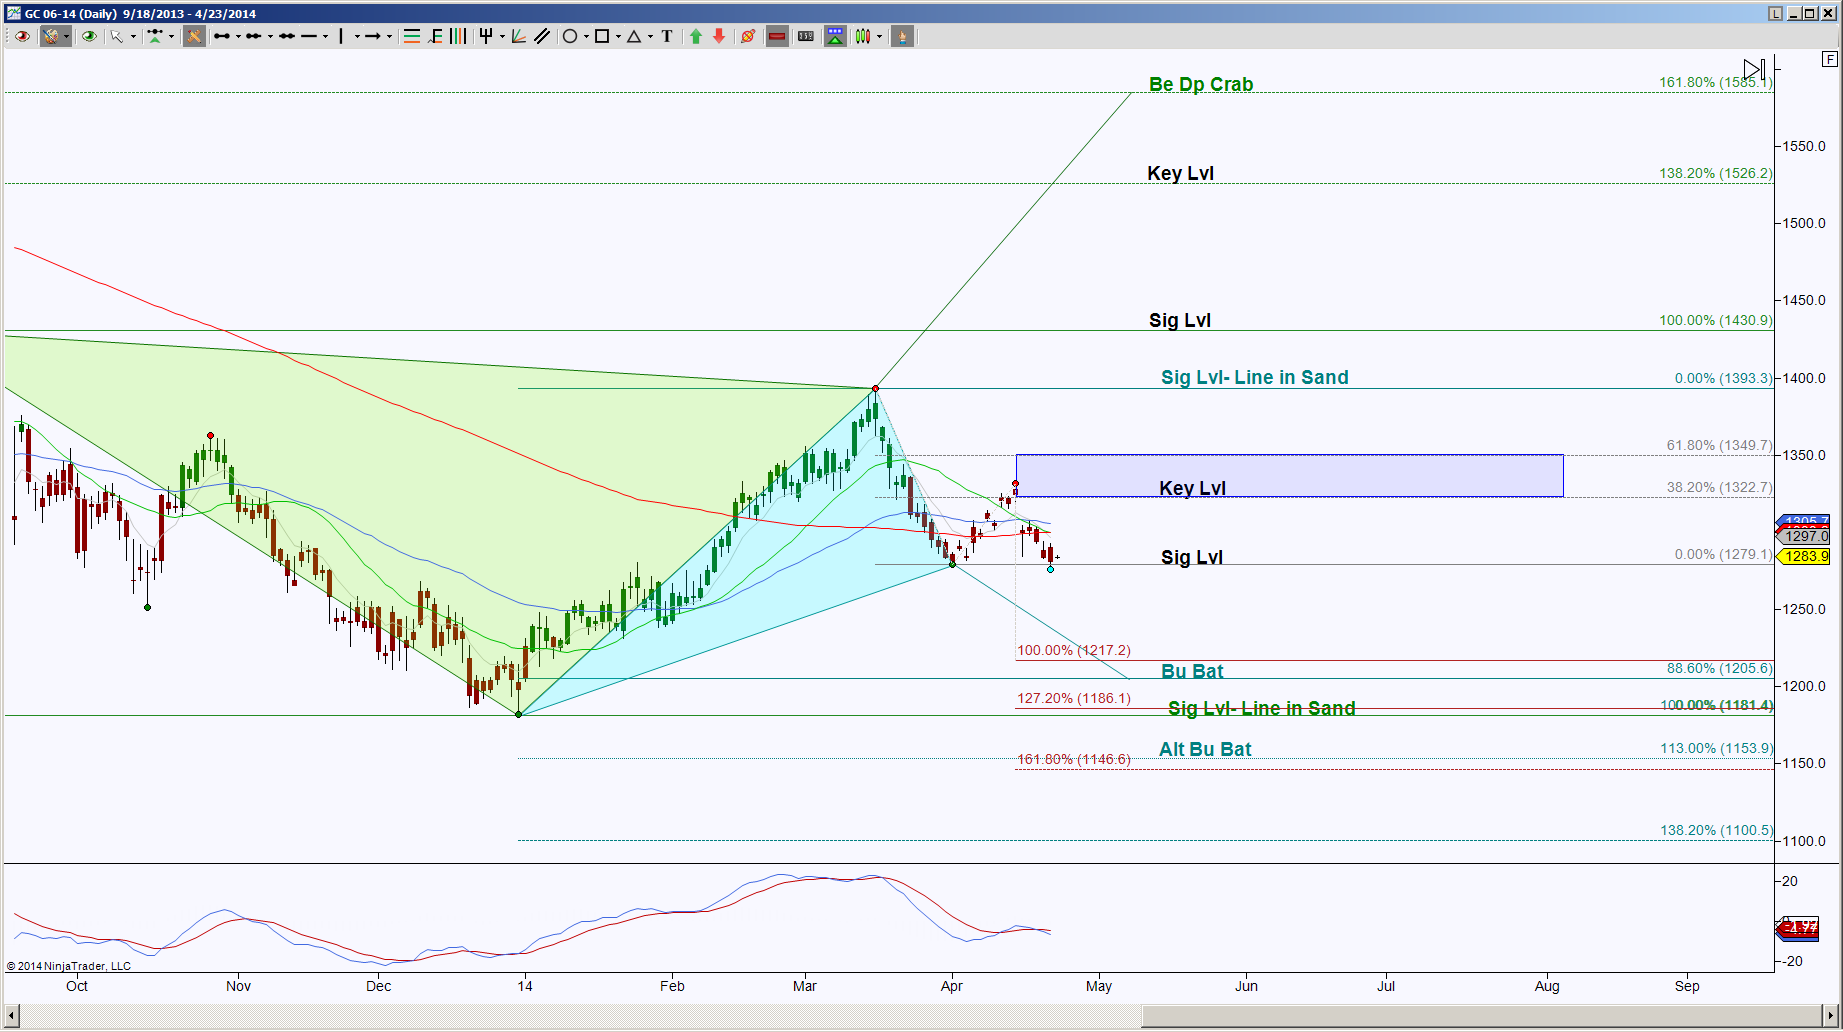Viewport: 1843px width, 1032px height.
Task: Click the chart window title bar icon
Action: pos(13,13)
